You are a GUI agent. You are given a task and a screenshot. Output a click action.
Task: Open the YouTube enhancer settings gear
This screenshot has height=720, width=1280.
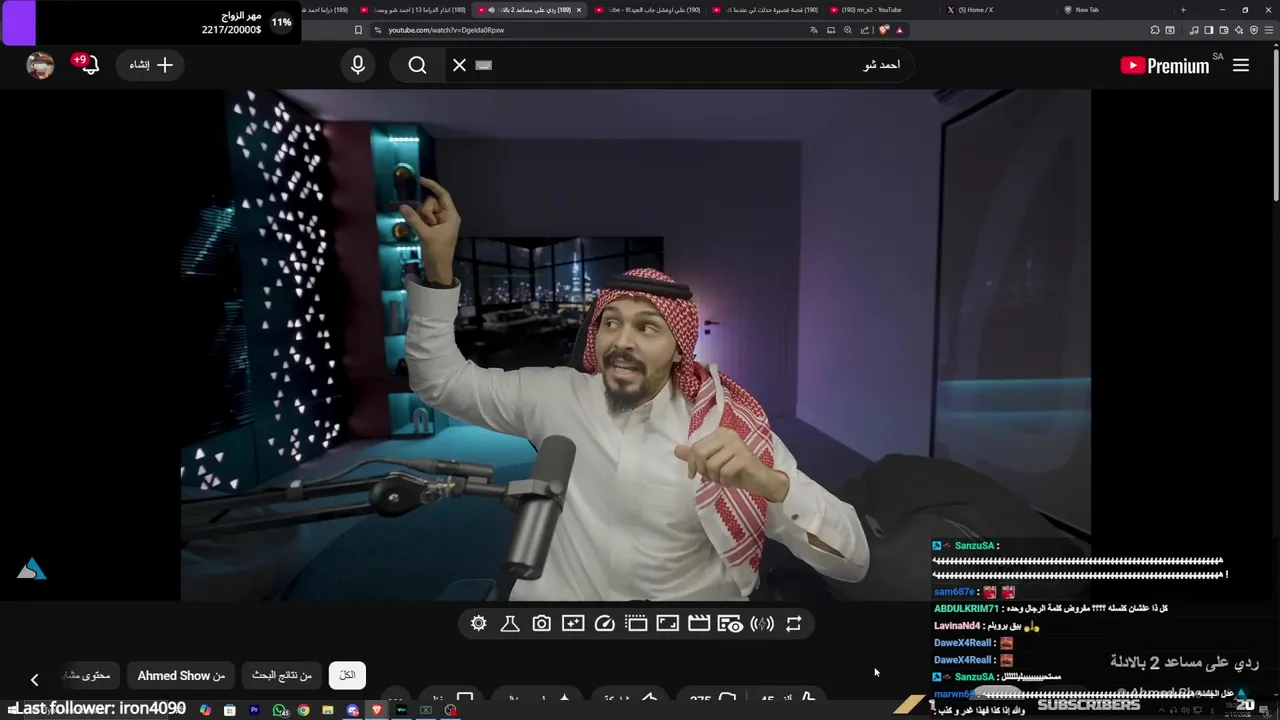[479, 624]
